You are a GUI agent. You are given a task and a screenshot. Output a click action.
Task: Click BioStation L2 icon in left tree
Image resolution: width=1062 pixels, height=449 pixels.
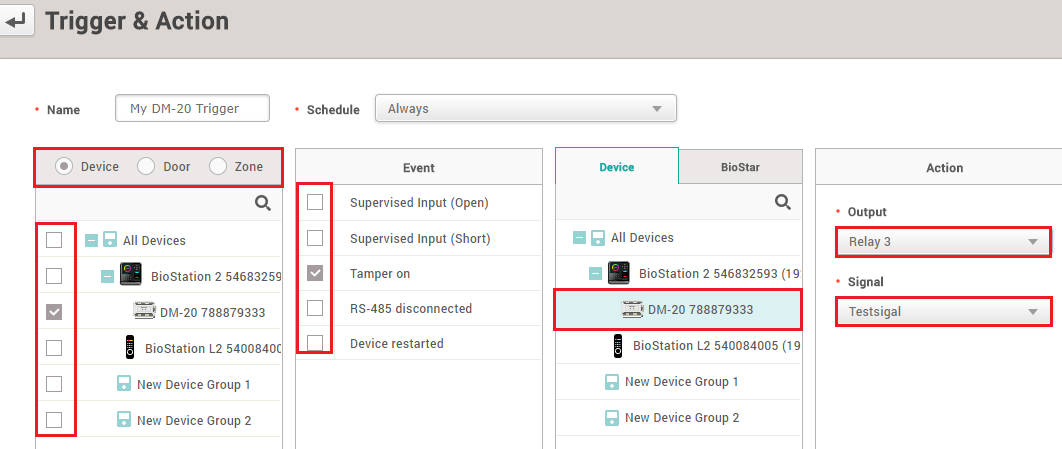pos(129,348)
